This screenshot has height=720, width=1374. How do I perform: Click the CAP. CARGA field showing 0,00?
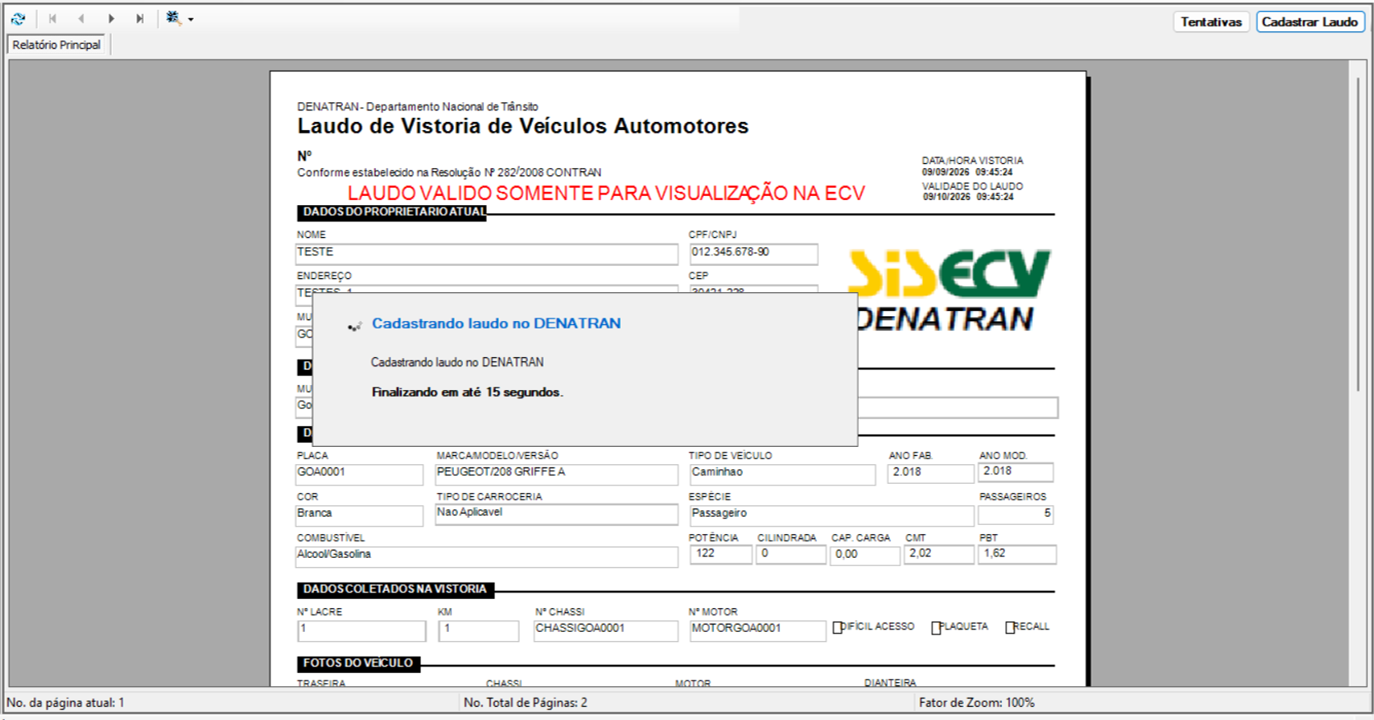pyautogui.click(x=865, y=555)
